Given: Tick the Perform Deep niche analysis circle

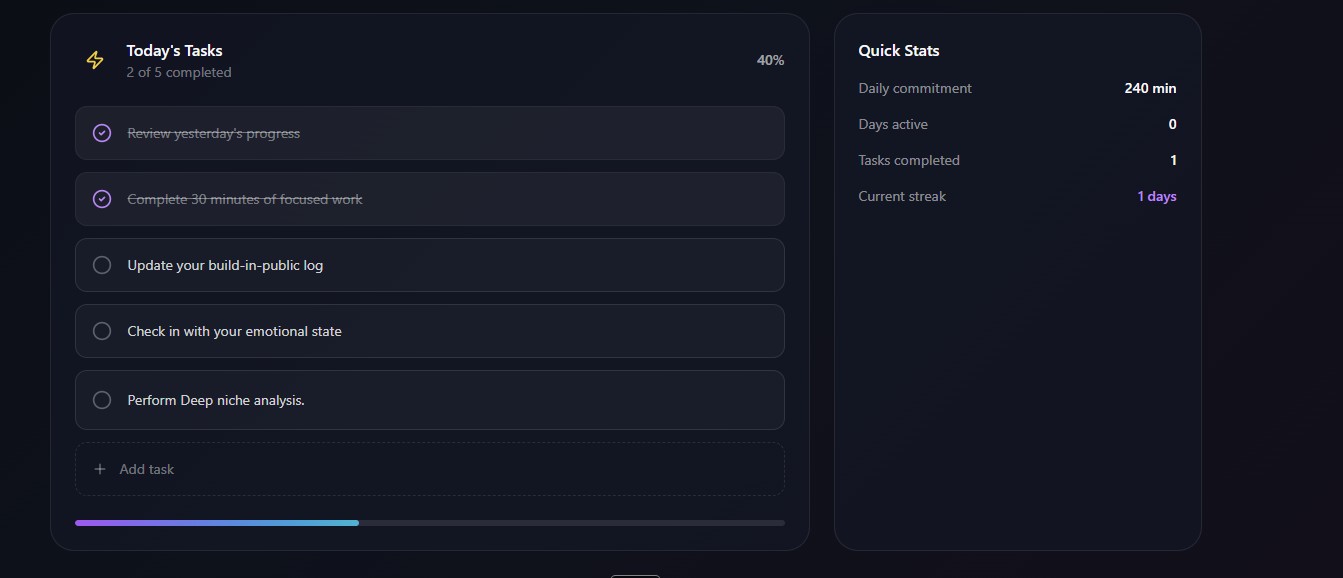Looking at the screenshot, I should click(x=102, y=400).
